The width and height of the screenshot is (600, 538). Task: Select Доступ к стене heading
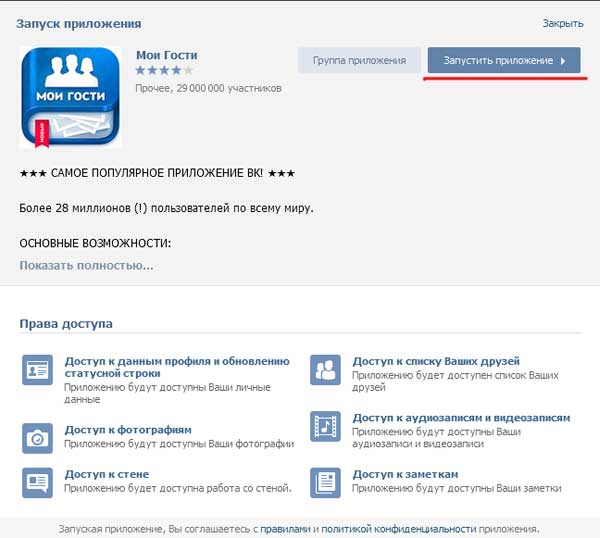click(x=108, y=474)
